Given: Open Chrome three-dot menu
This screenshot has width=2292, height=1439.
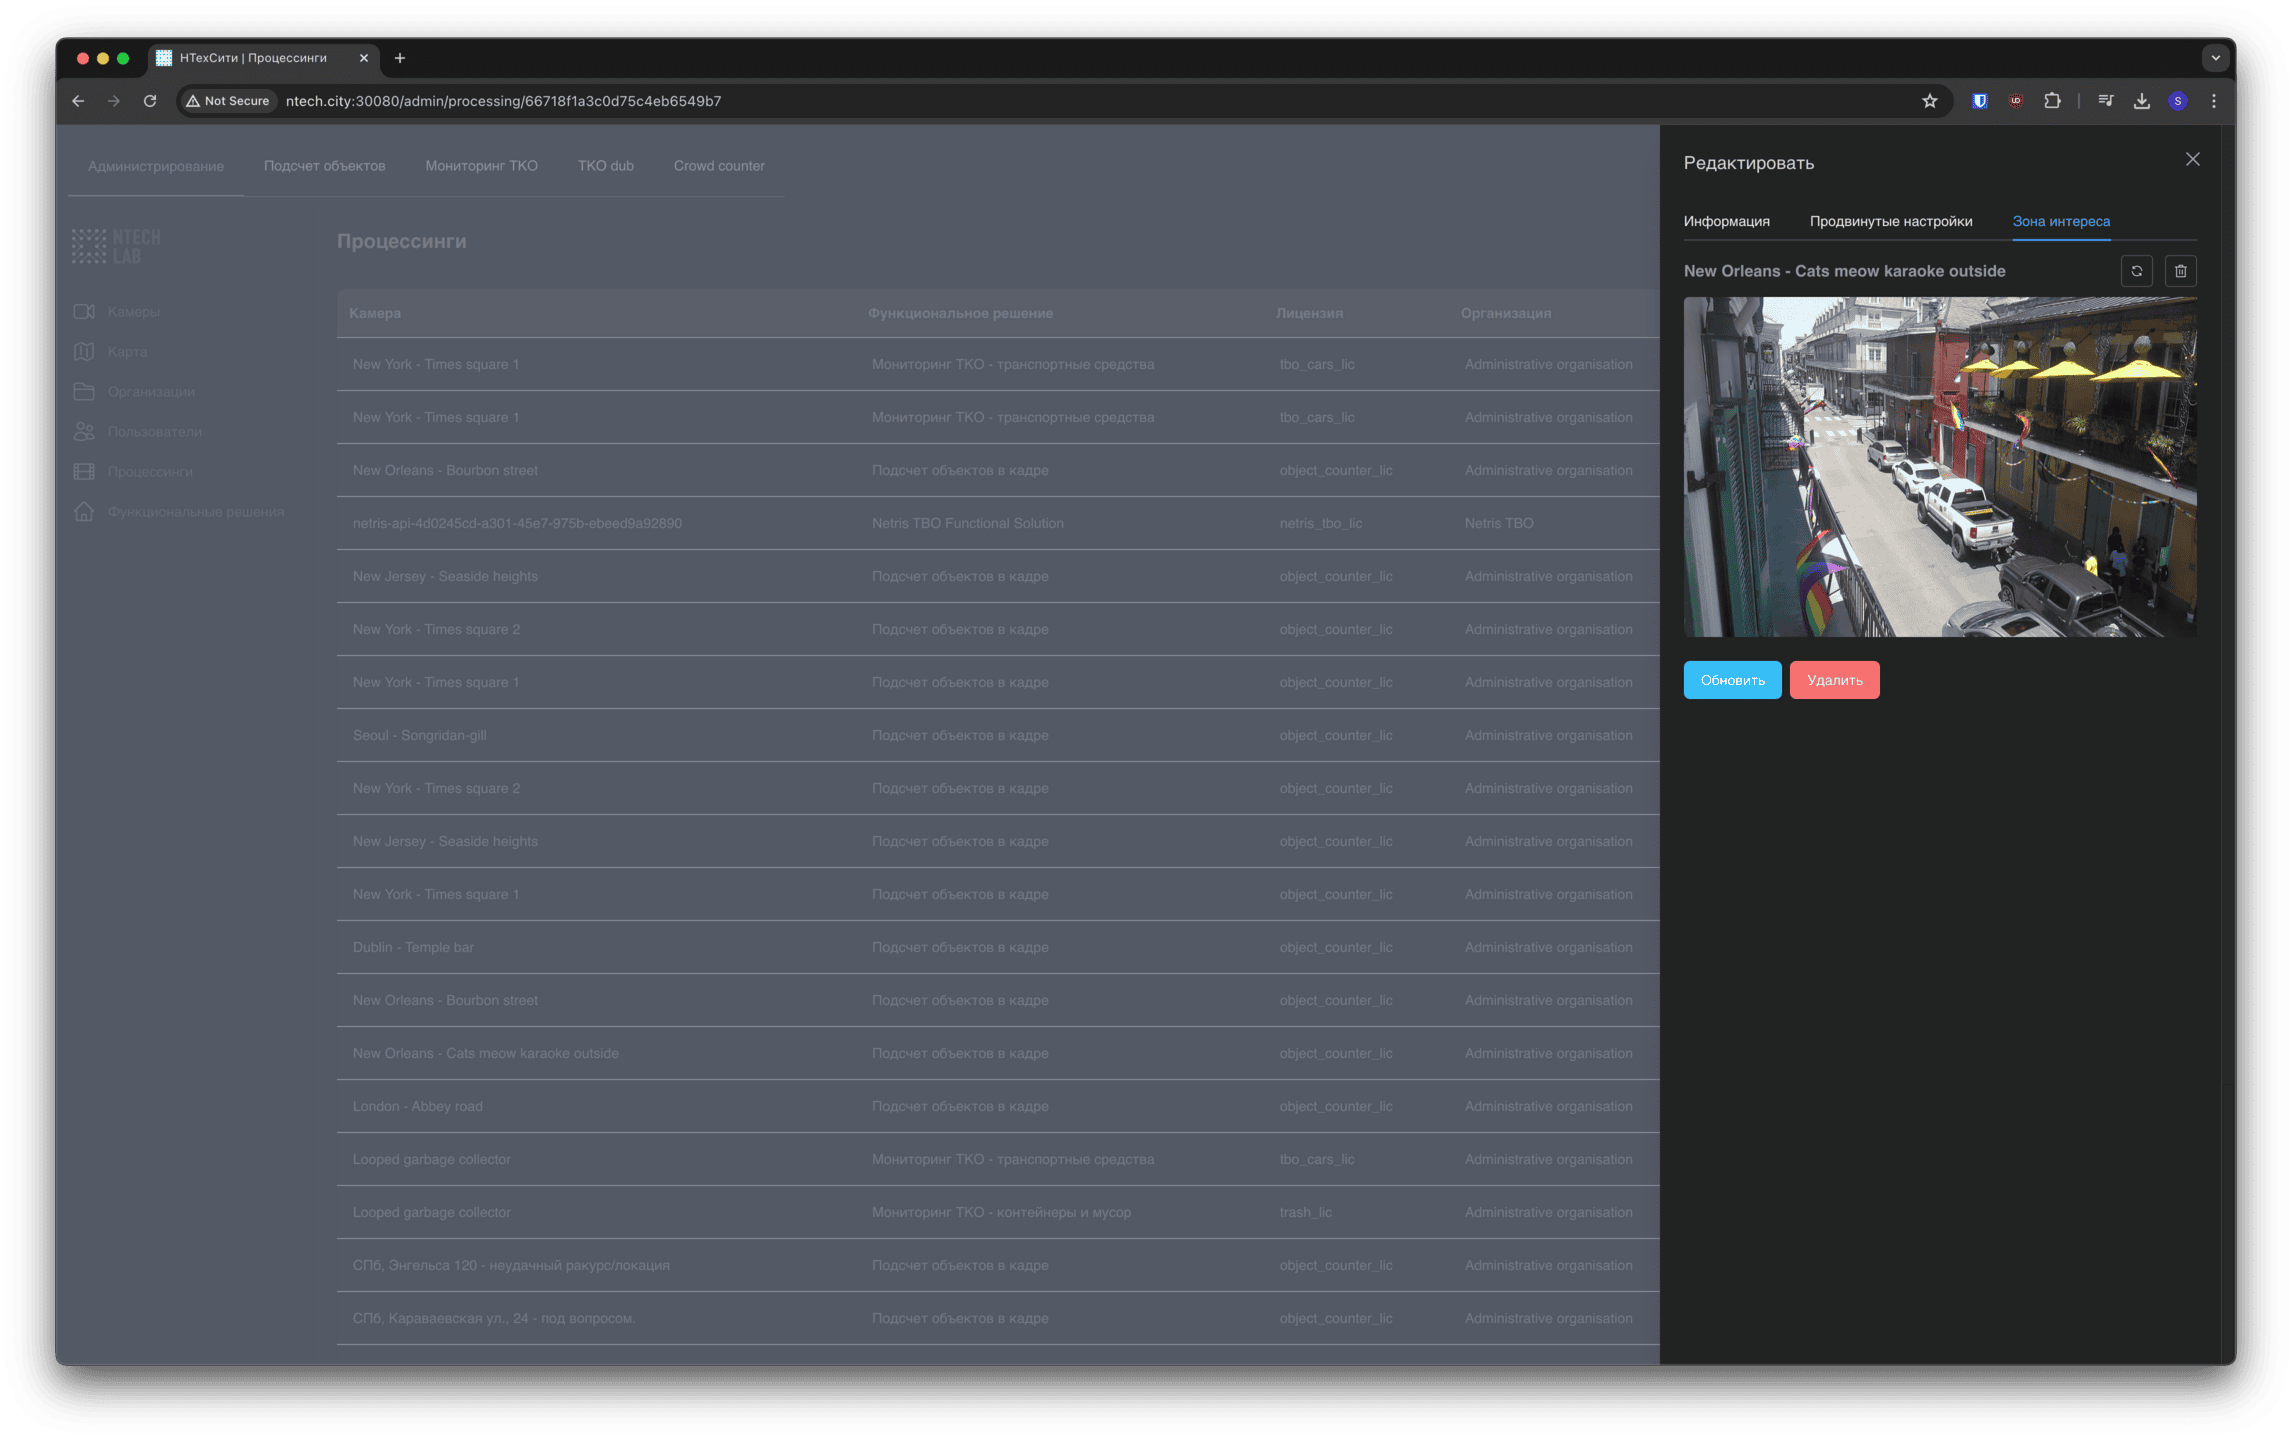Looking at the screenshot, I should [x=2213, y=101].
